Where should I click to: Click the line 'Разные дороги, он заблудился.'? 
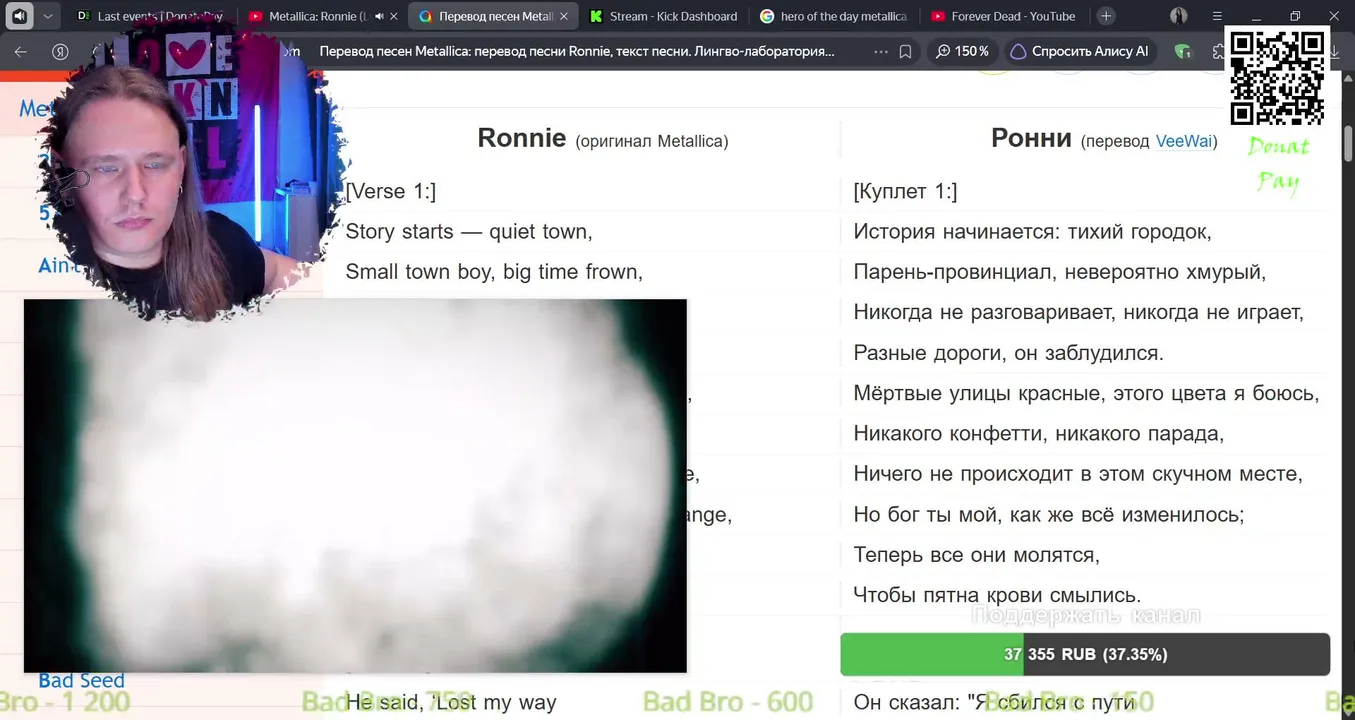[1008, 352]
